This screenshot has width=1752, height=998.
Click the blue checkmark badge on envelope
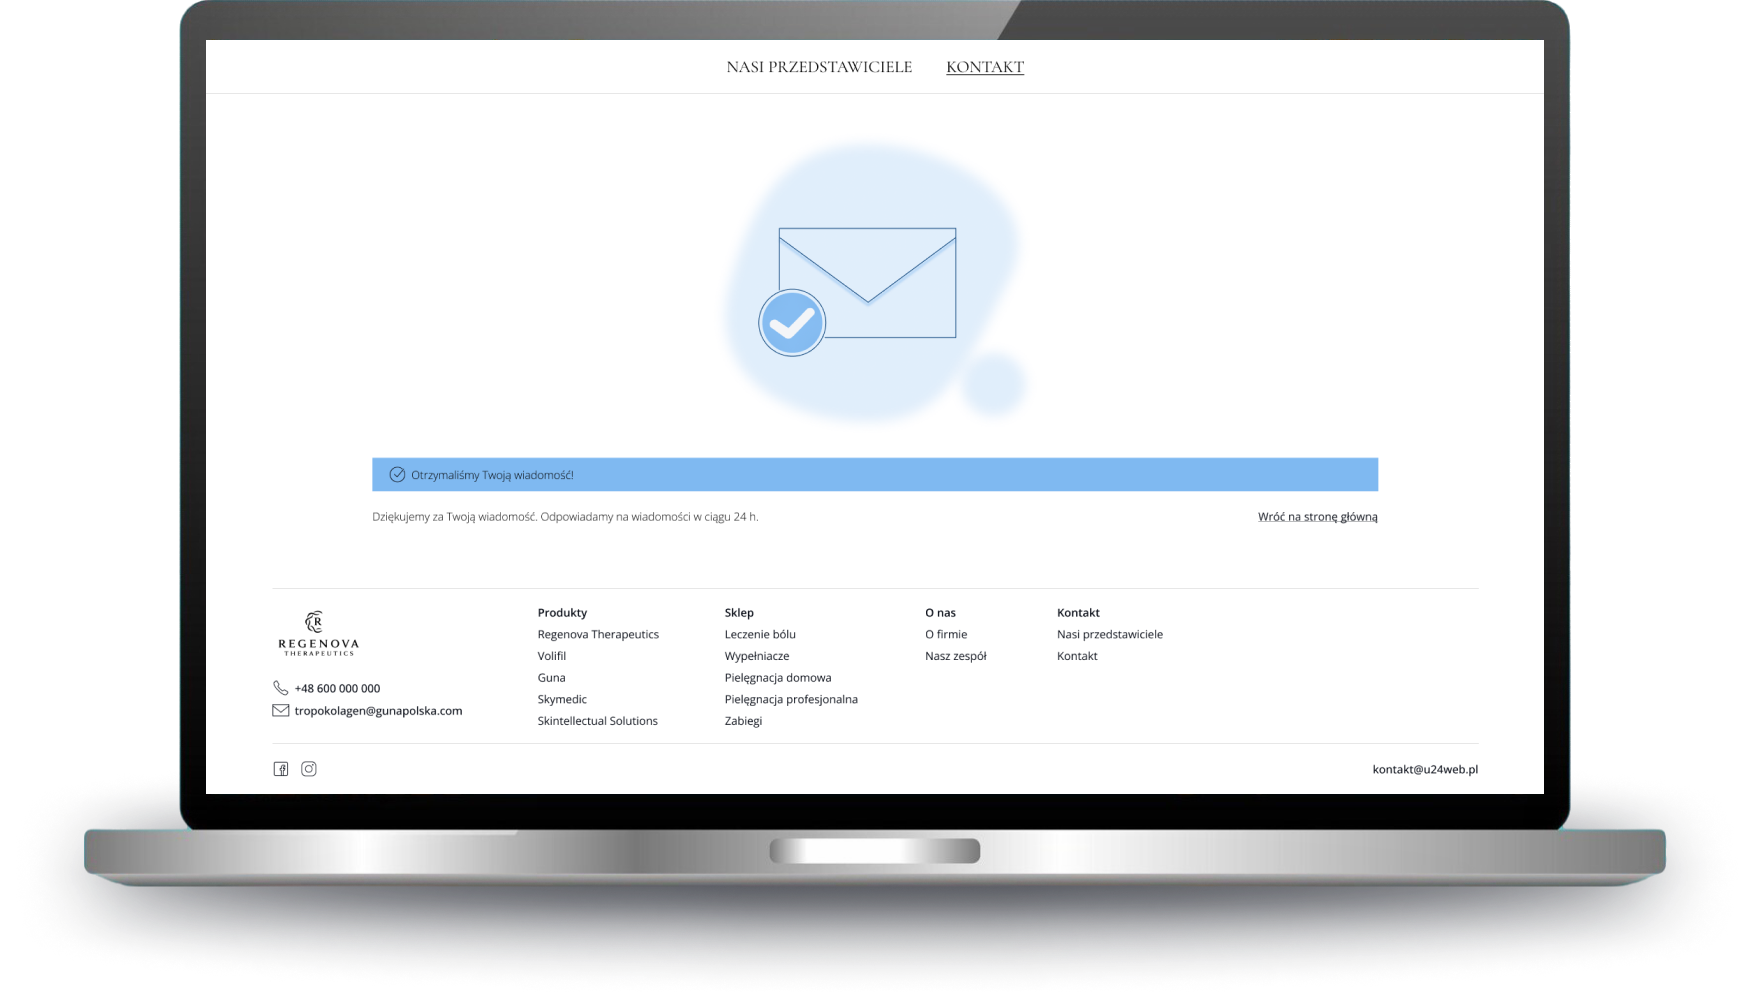pyautogui.click(x=792, y=323)
